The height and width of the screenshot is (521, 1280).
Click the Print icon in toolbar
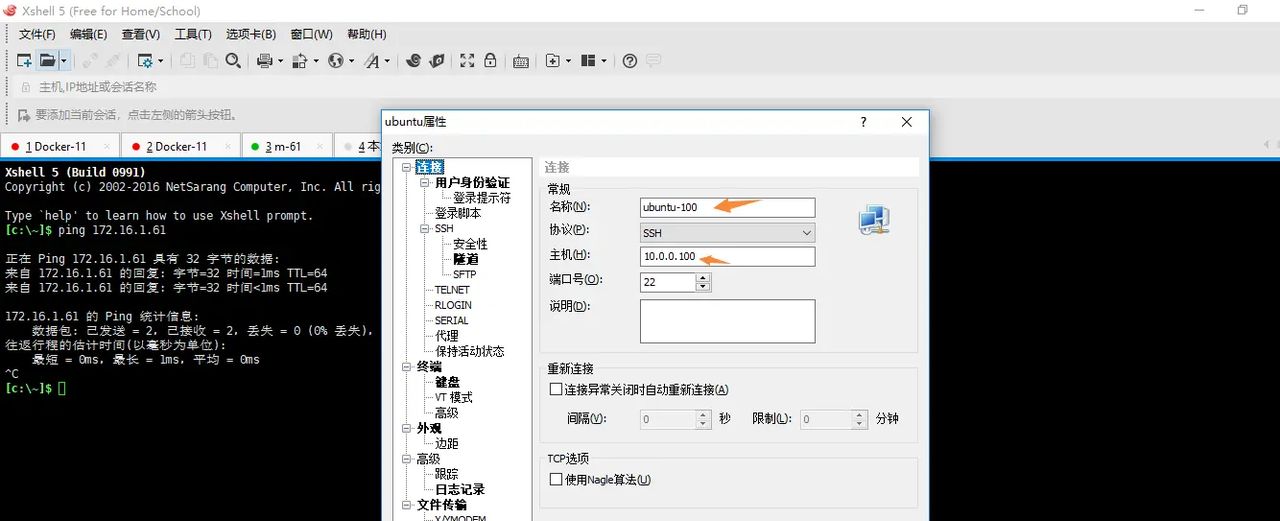point(264,61)
